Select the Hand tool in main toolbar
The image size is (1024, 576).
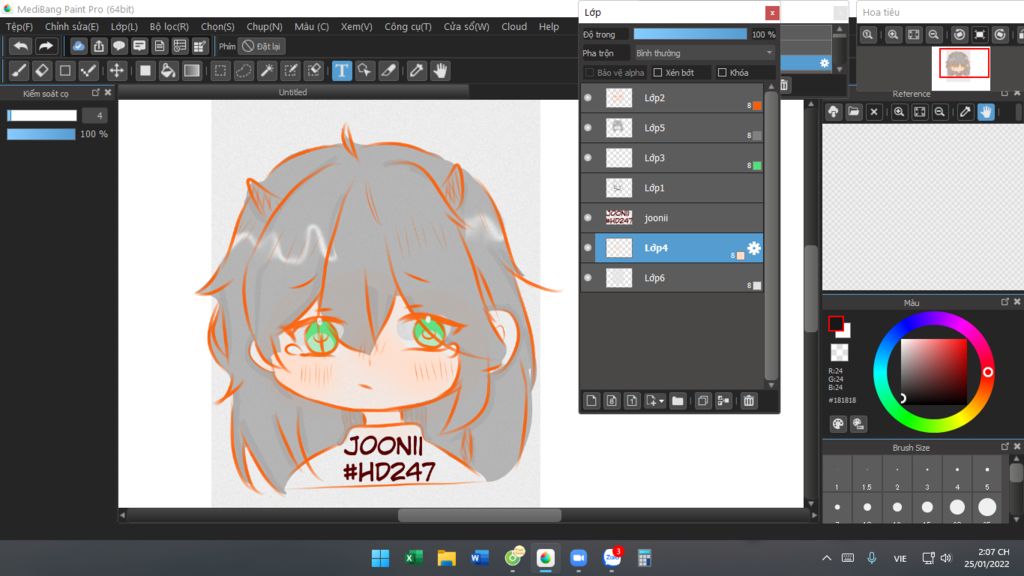(440, 71)
